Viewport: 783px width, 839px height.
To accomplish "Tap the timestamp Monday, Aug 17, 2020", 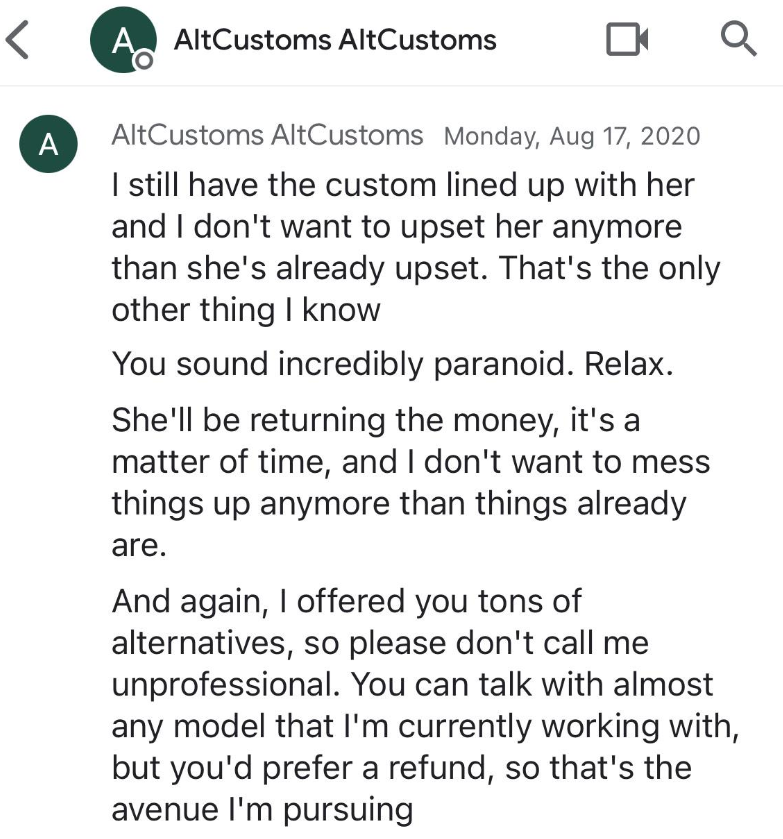I will pos(572,136).
